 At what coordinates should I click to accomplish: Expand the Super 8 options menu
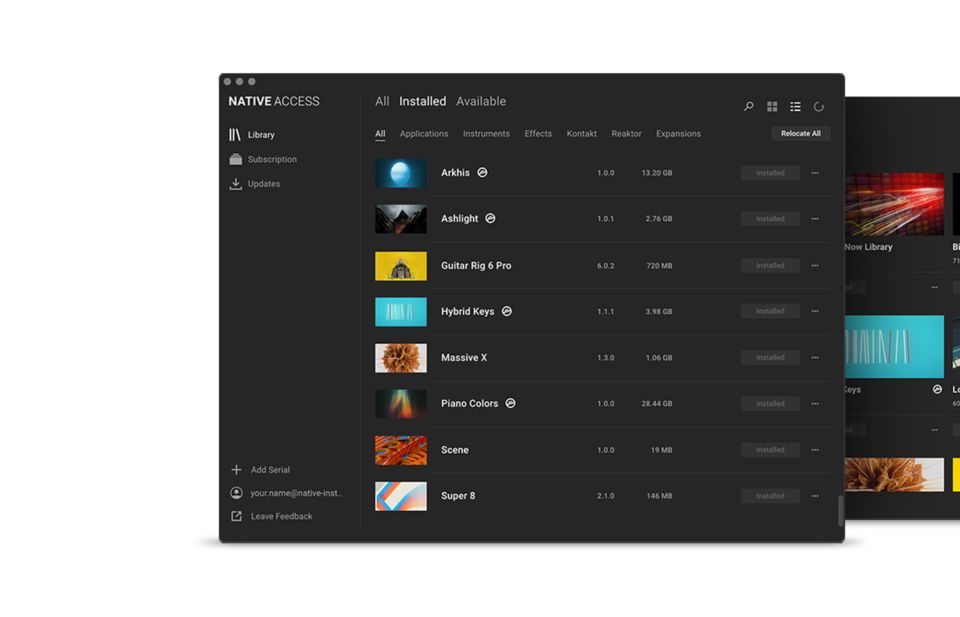pyautogui.click(x=815, y=496)
